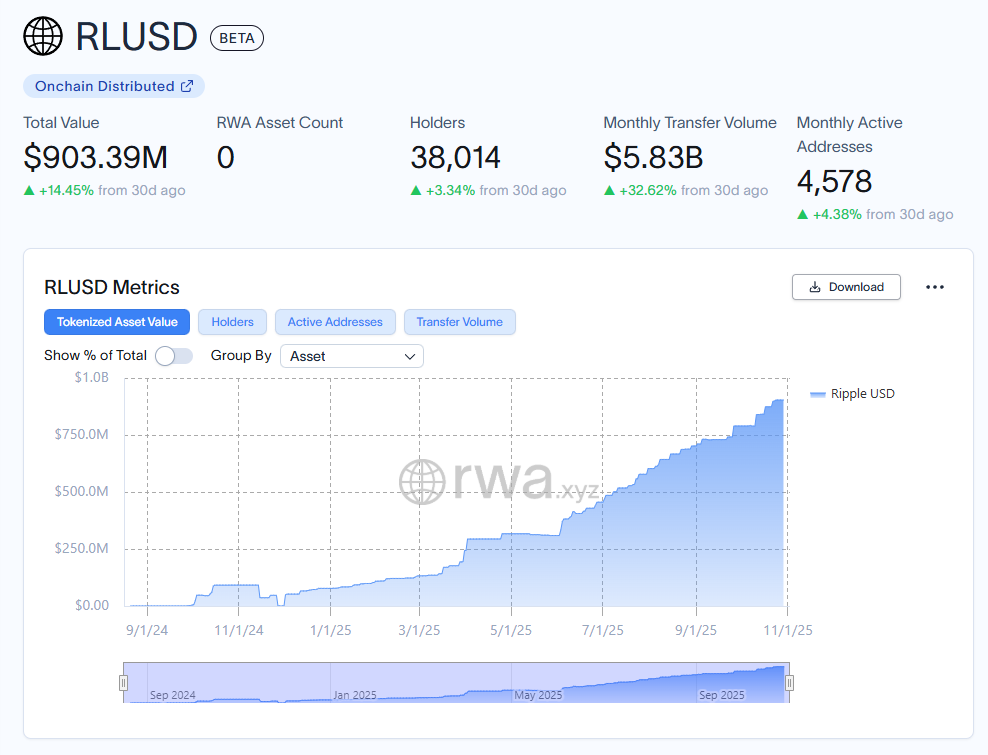Open the Active Addresses tab
The image size is (988, 755).
pos(335,322)
